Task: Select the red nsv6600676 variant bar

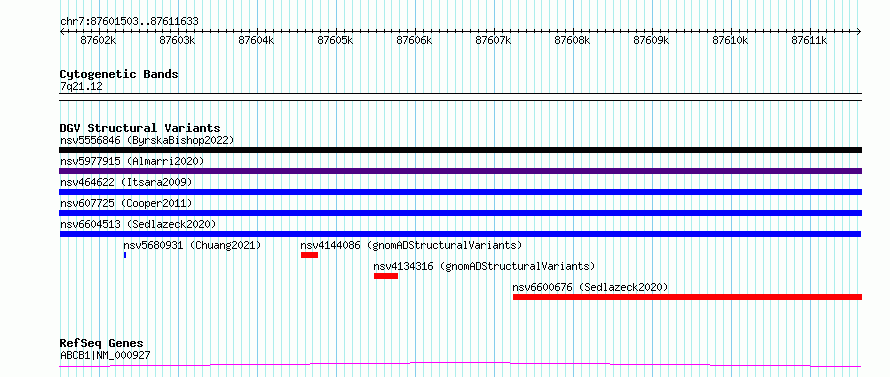Action: (687, 297)
